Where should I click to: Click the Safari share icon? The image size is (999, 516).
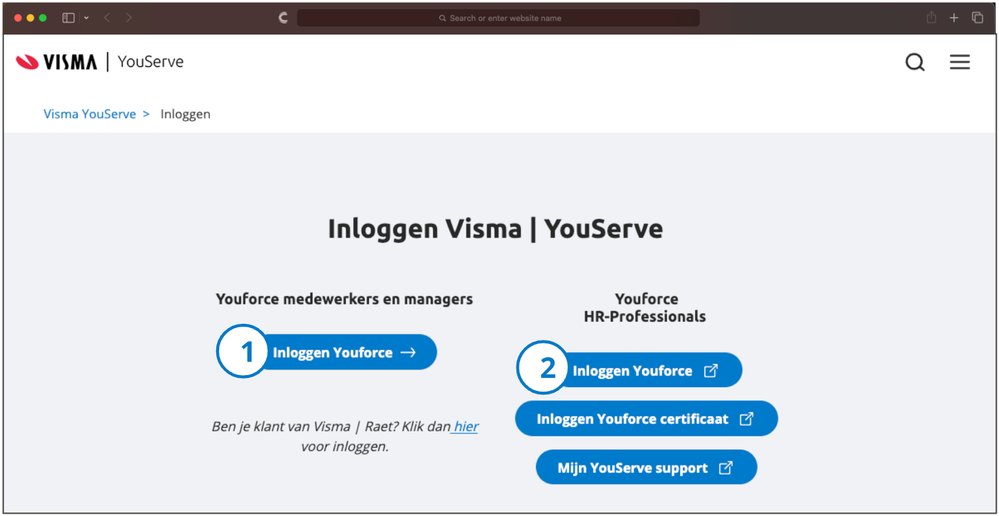pyautogui.click(x=931, y=18)
